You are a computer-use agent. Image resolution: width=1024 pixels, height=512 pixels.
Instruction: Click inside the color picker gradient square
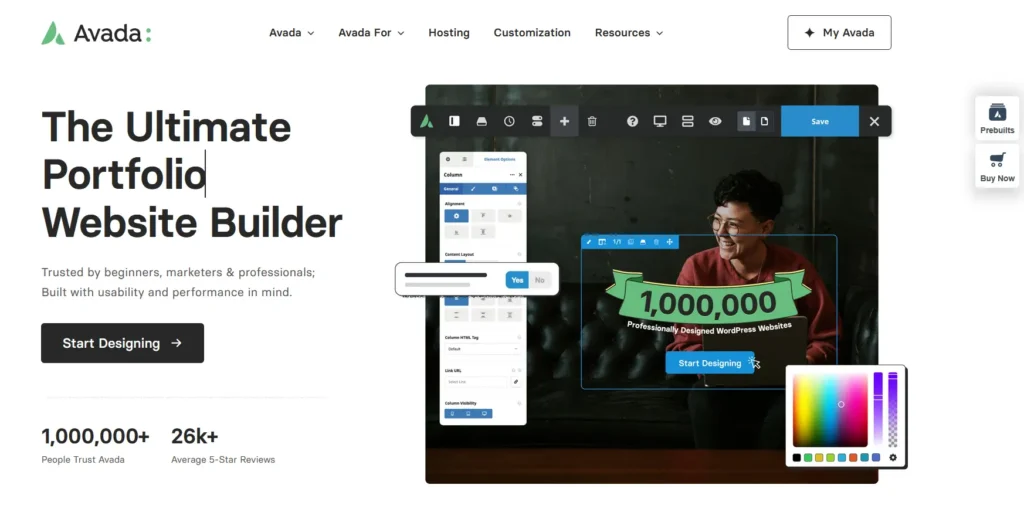pos(830,410)
